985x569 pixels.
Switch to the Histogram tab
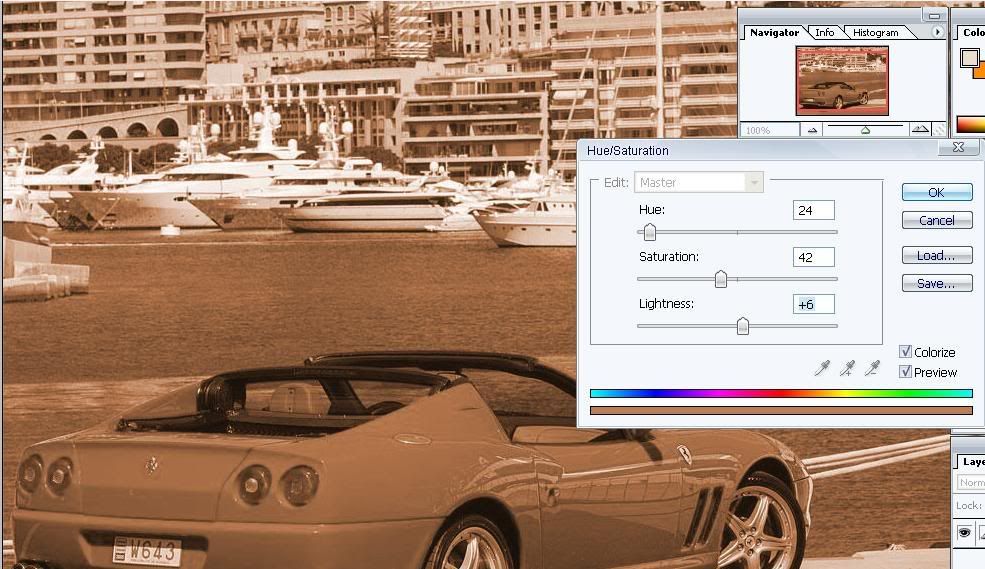875,33
